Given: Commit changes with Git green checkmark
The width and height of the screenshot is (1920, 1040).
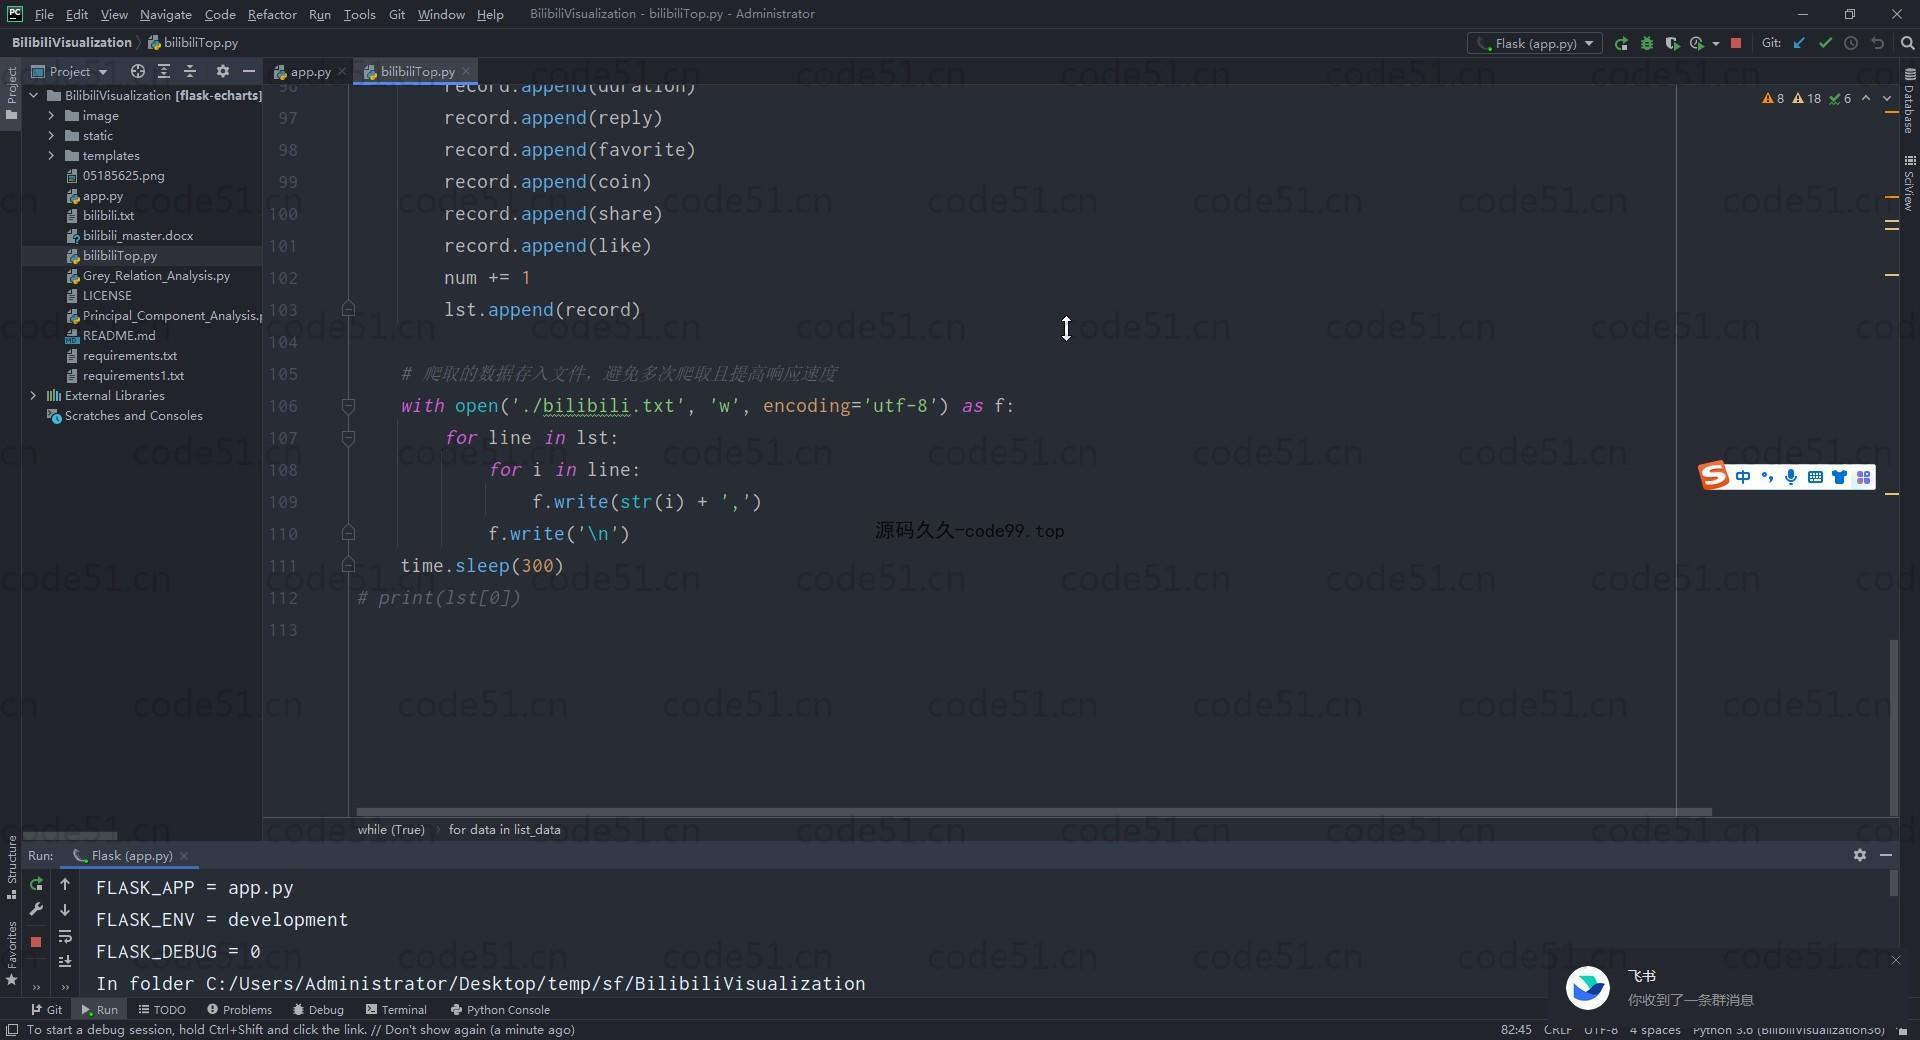Looking at the screenshot, I should pos(1825,43).
